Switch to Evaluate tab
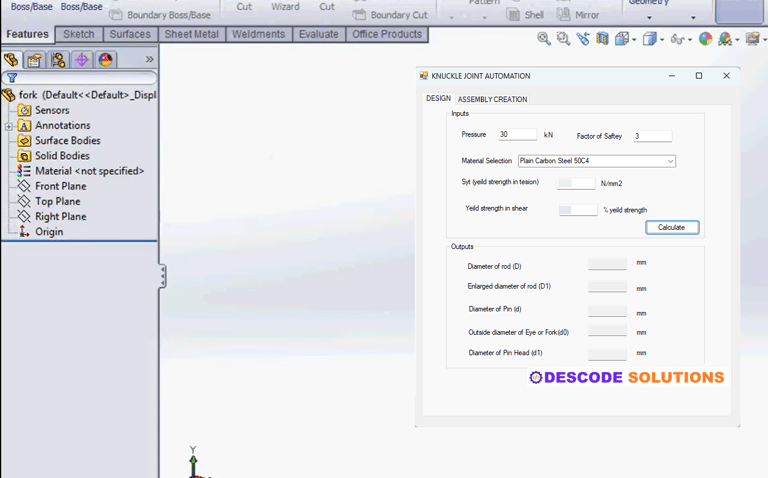The image size is (768, 478). click(318, 34)
